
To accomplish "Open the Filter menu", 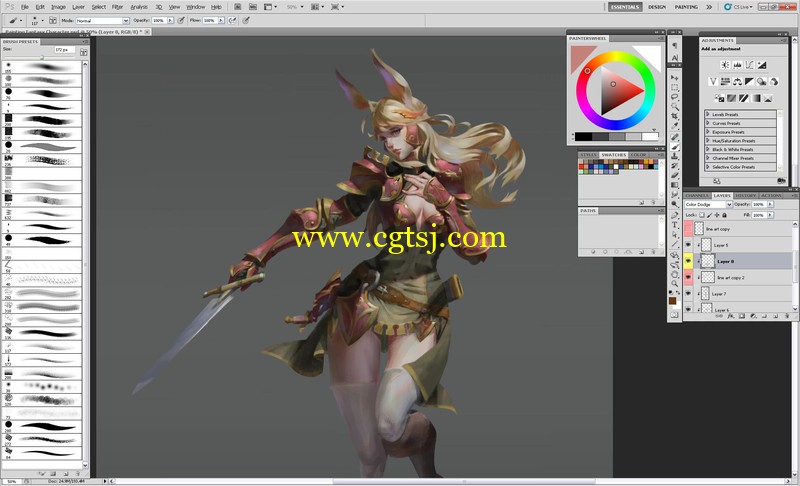I will tap(117, 7).
